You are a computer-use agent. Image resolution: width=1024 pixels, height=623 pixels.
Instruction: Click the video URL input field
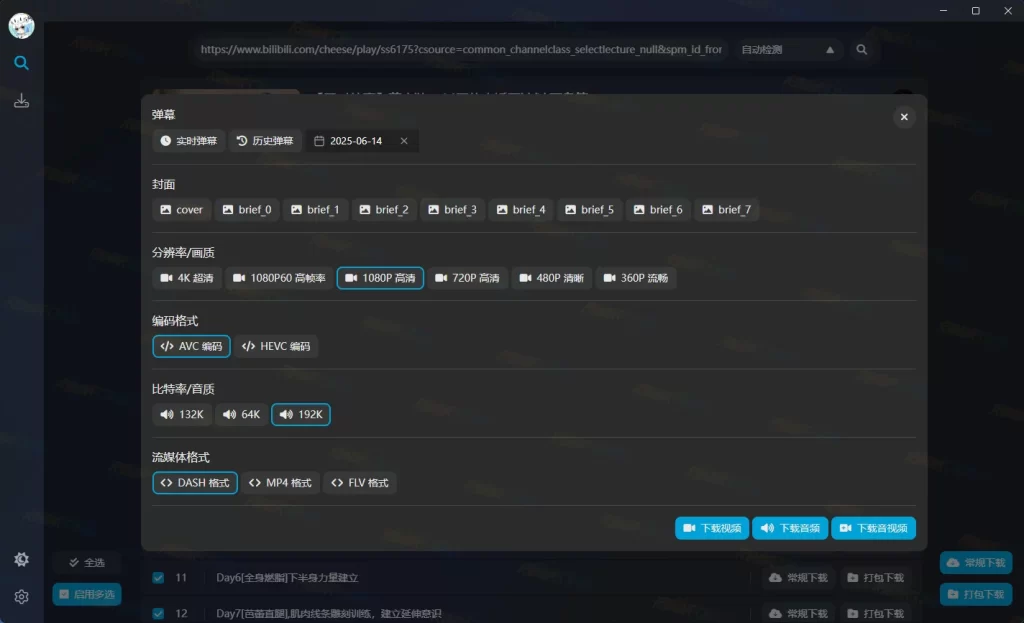460,49
